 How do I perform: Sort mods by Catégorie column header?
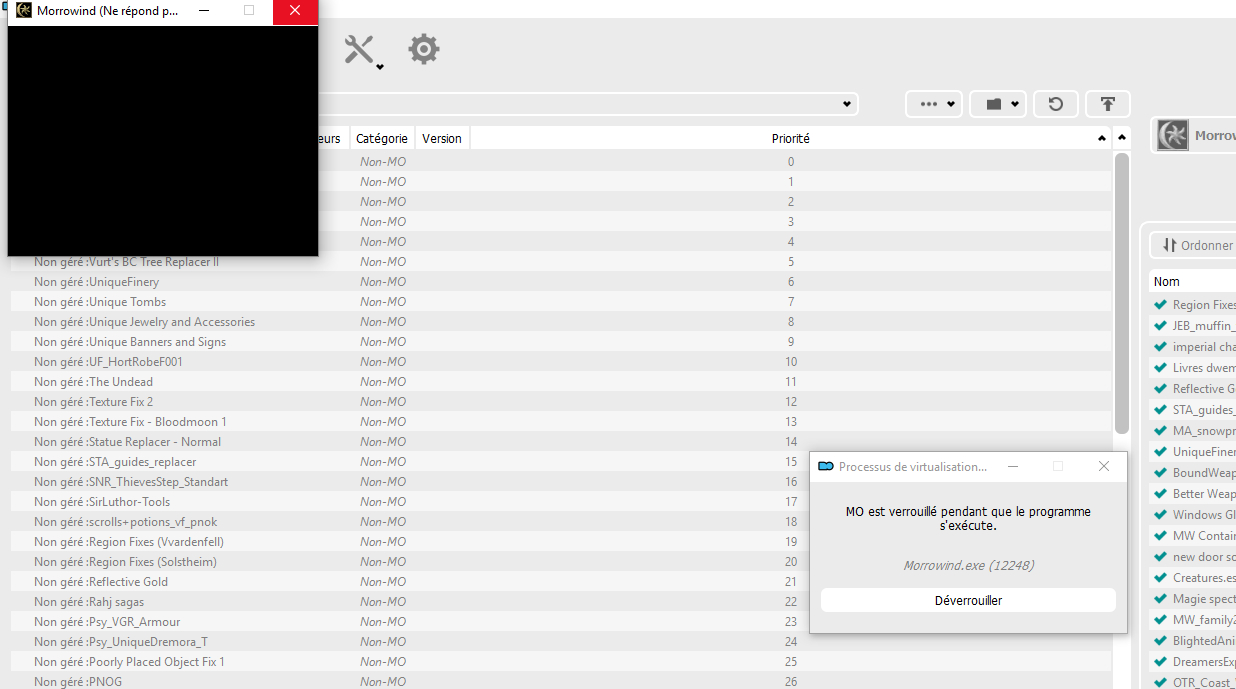click(381, 139)
